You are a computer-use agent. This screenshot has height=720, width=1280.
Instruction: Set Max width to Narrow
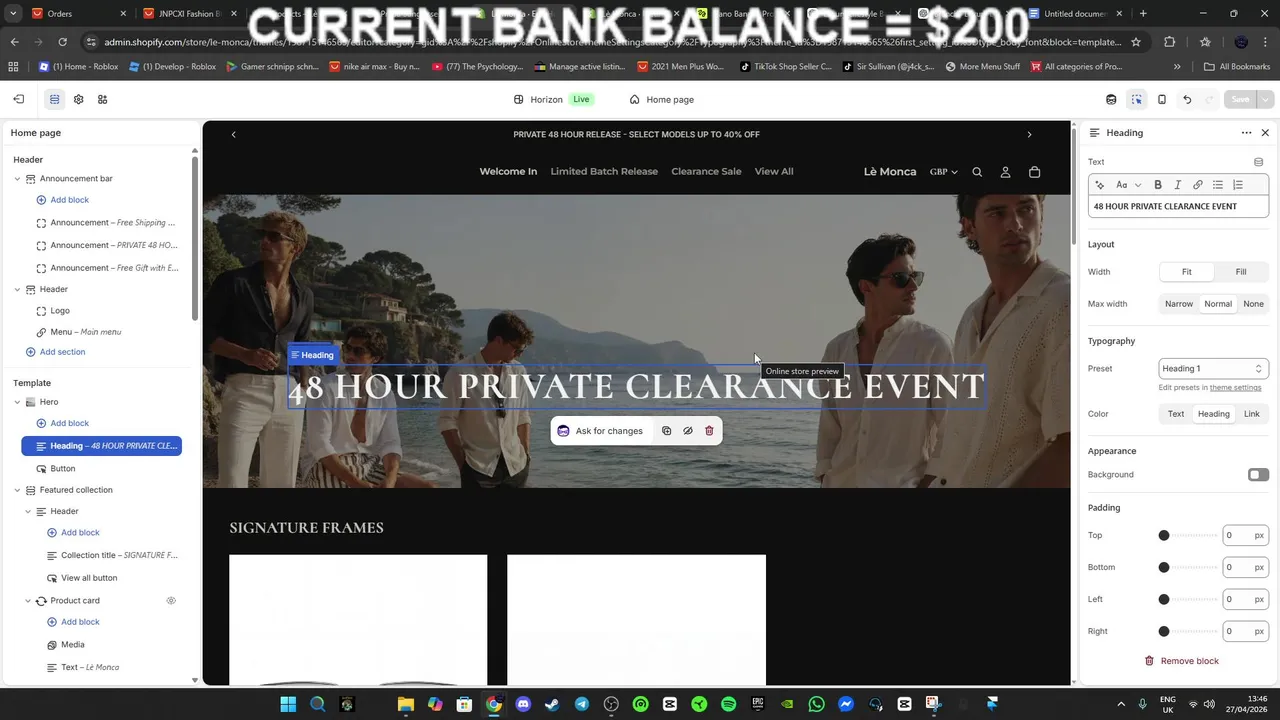pyautogui.click(x=1179, y=304)
